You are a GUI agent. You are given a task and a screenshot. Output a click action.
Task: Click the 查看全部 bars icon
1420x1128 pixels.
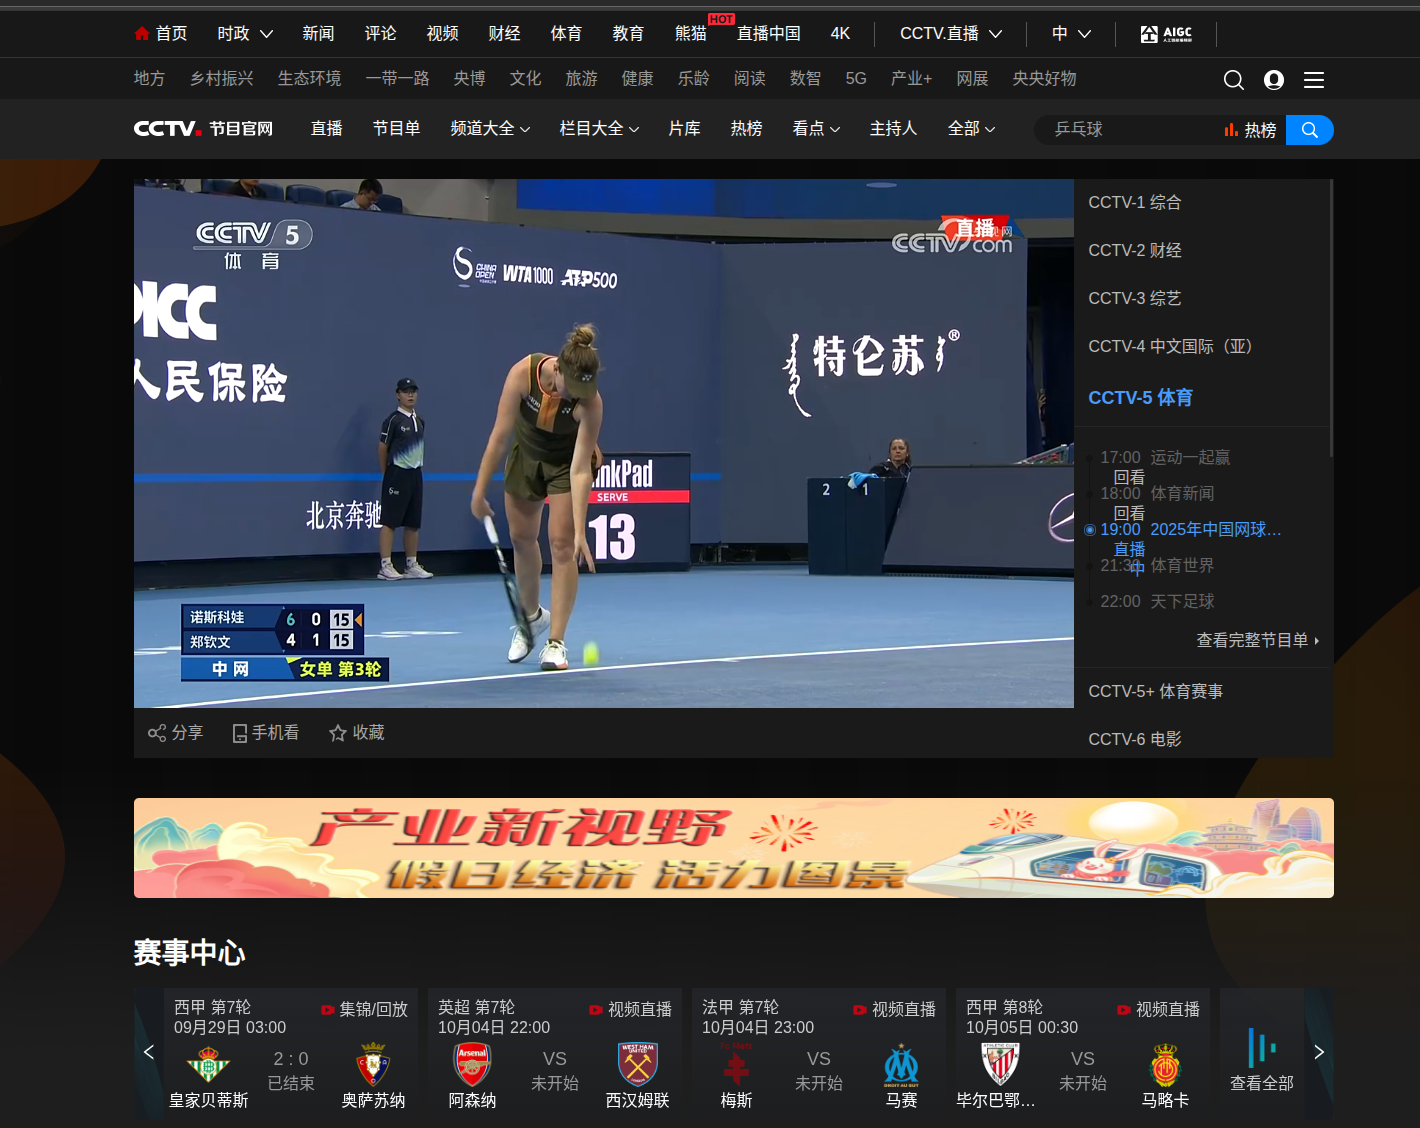click(1262, 1048)
